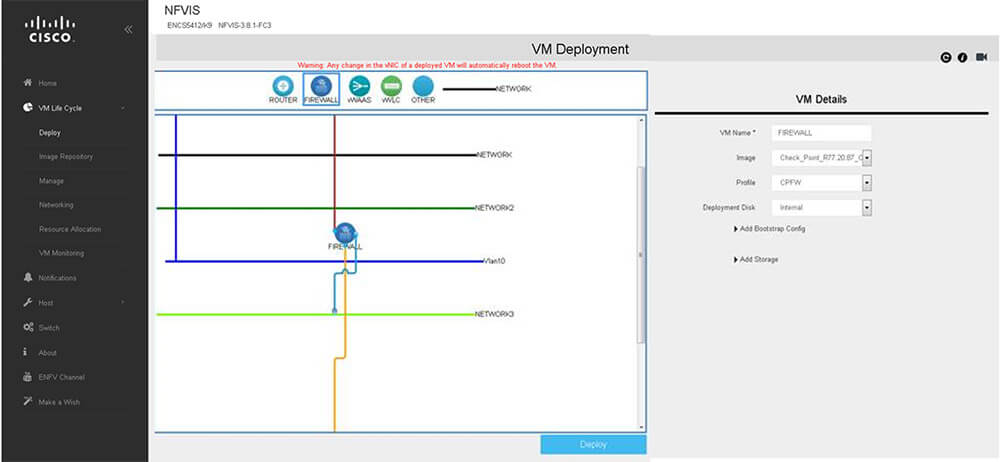The height and width of the screenshot is (462, 1000).
Task: Click the info circle icon at top right
Action: (x=962, y=57)
